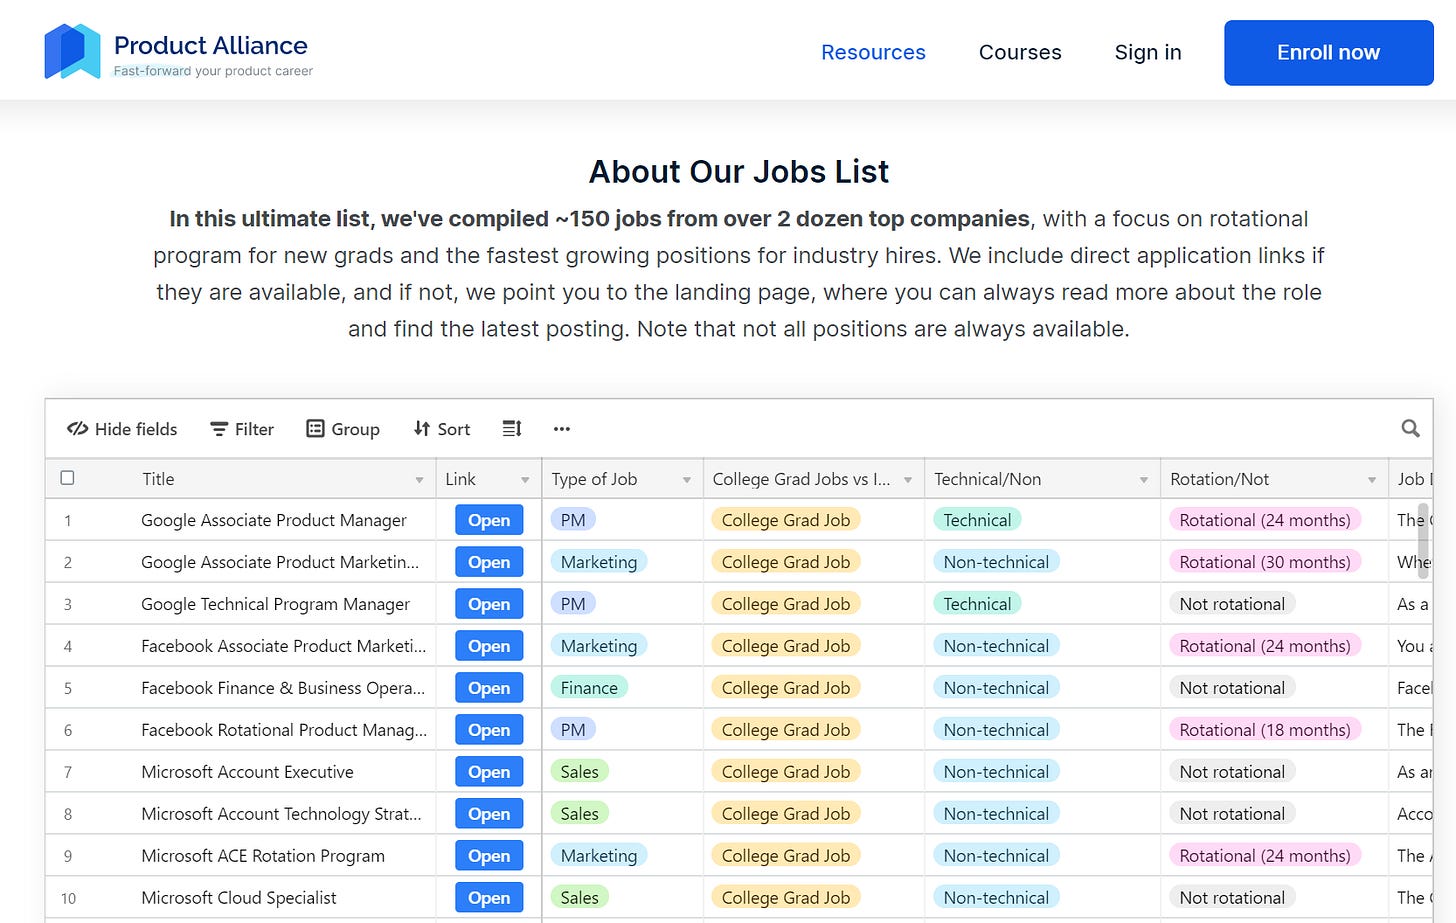Open link for Microsoft Cloud Specialist

pos(489,898)
